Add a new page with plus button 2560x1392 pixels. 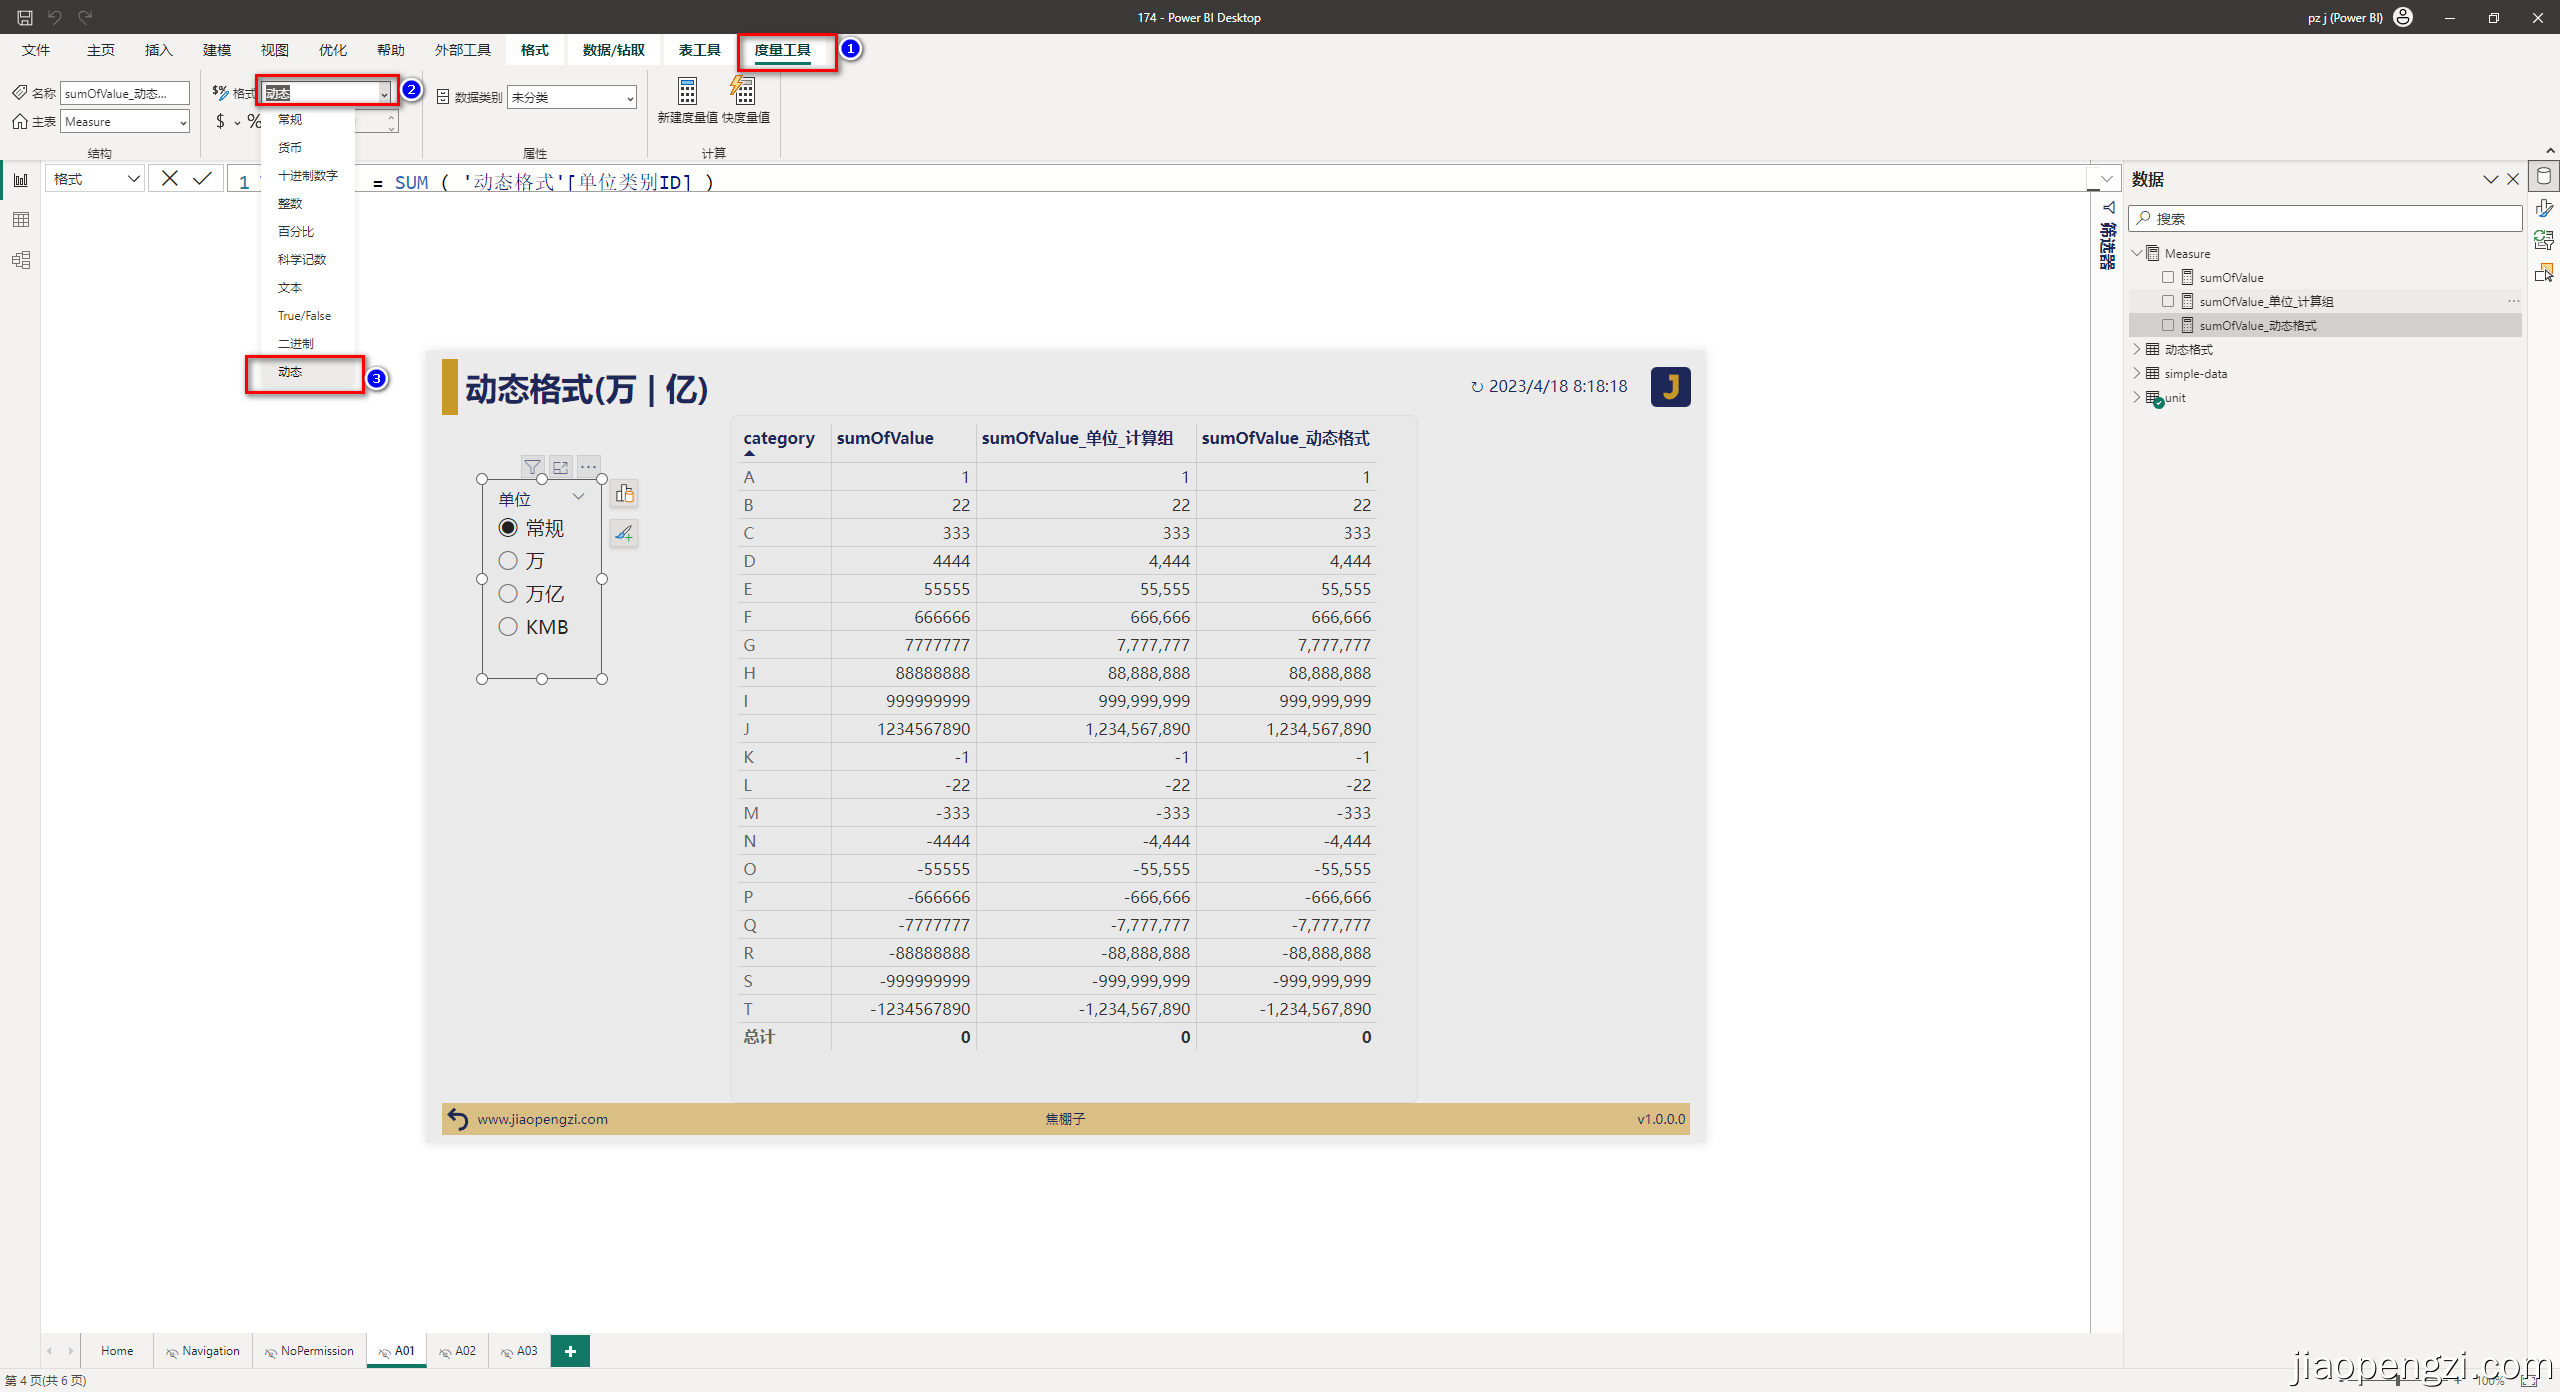(x=570, y=1351)
